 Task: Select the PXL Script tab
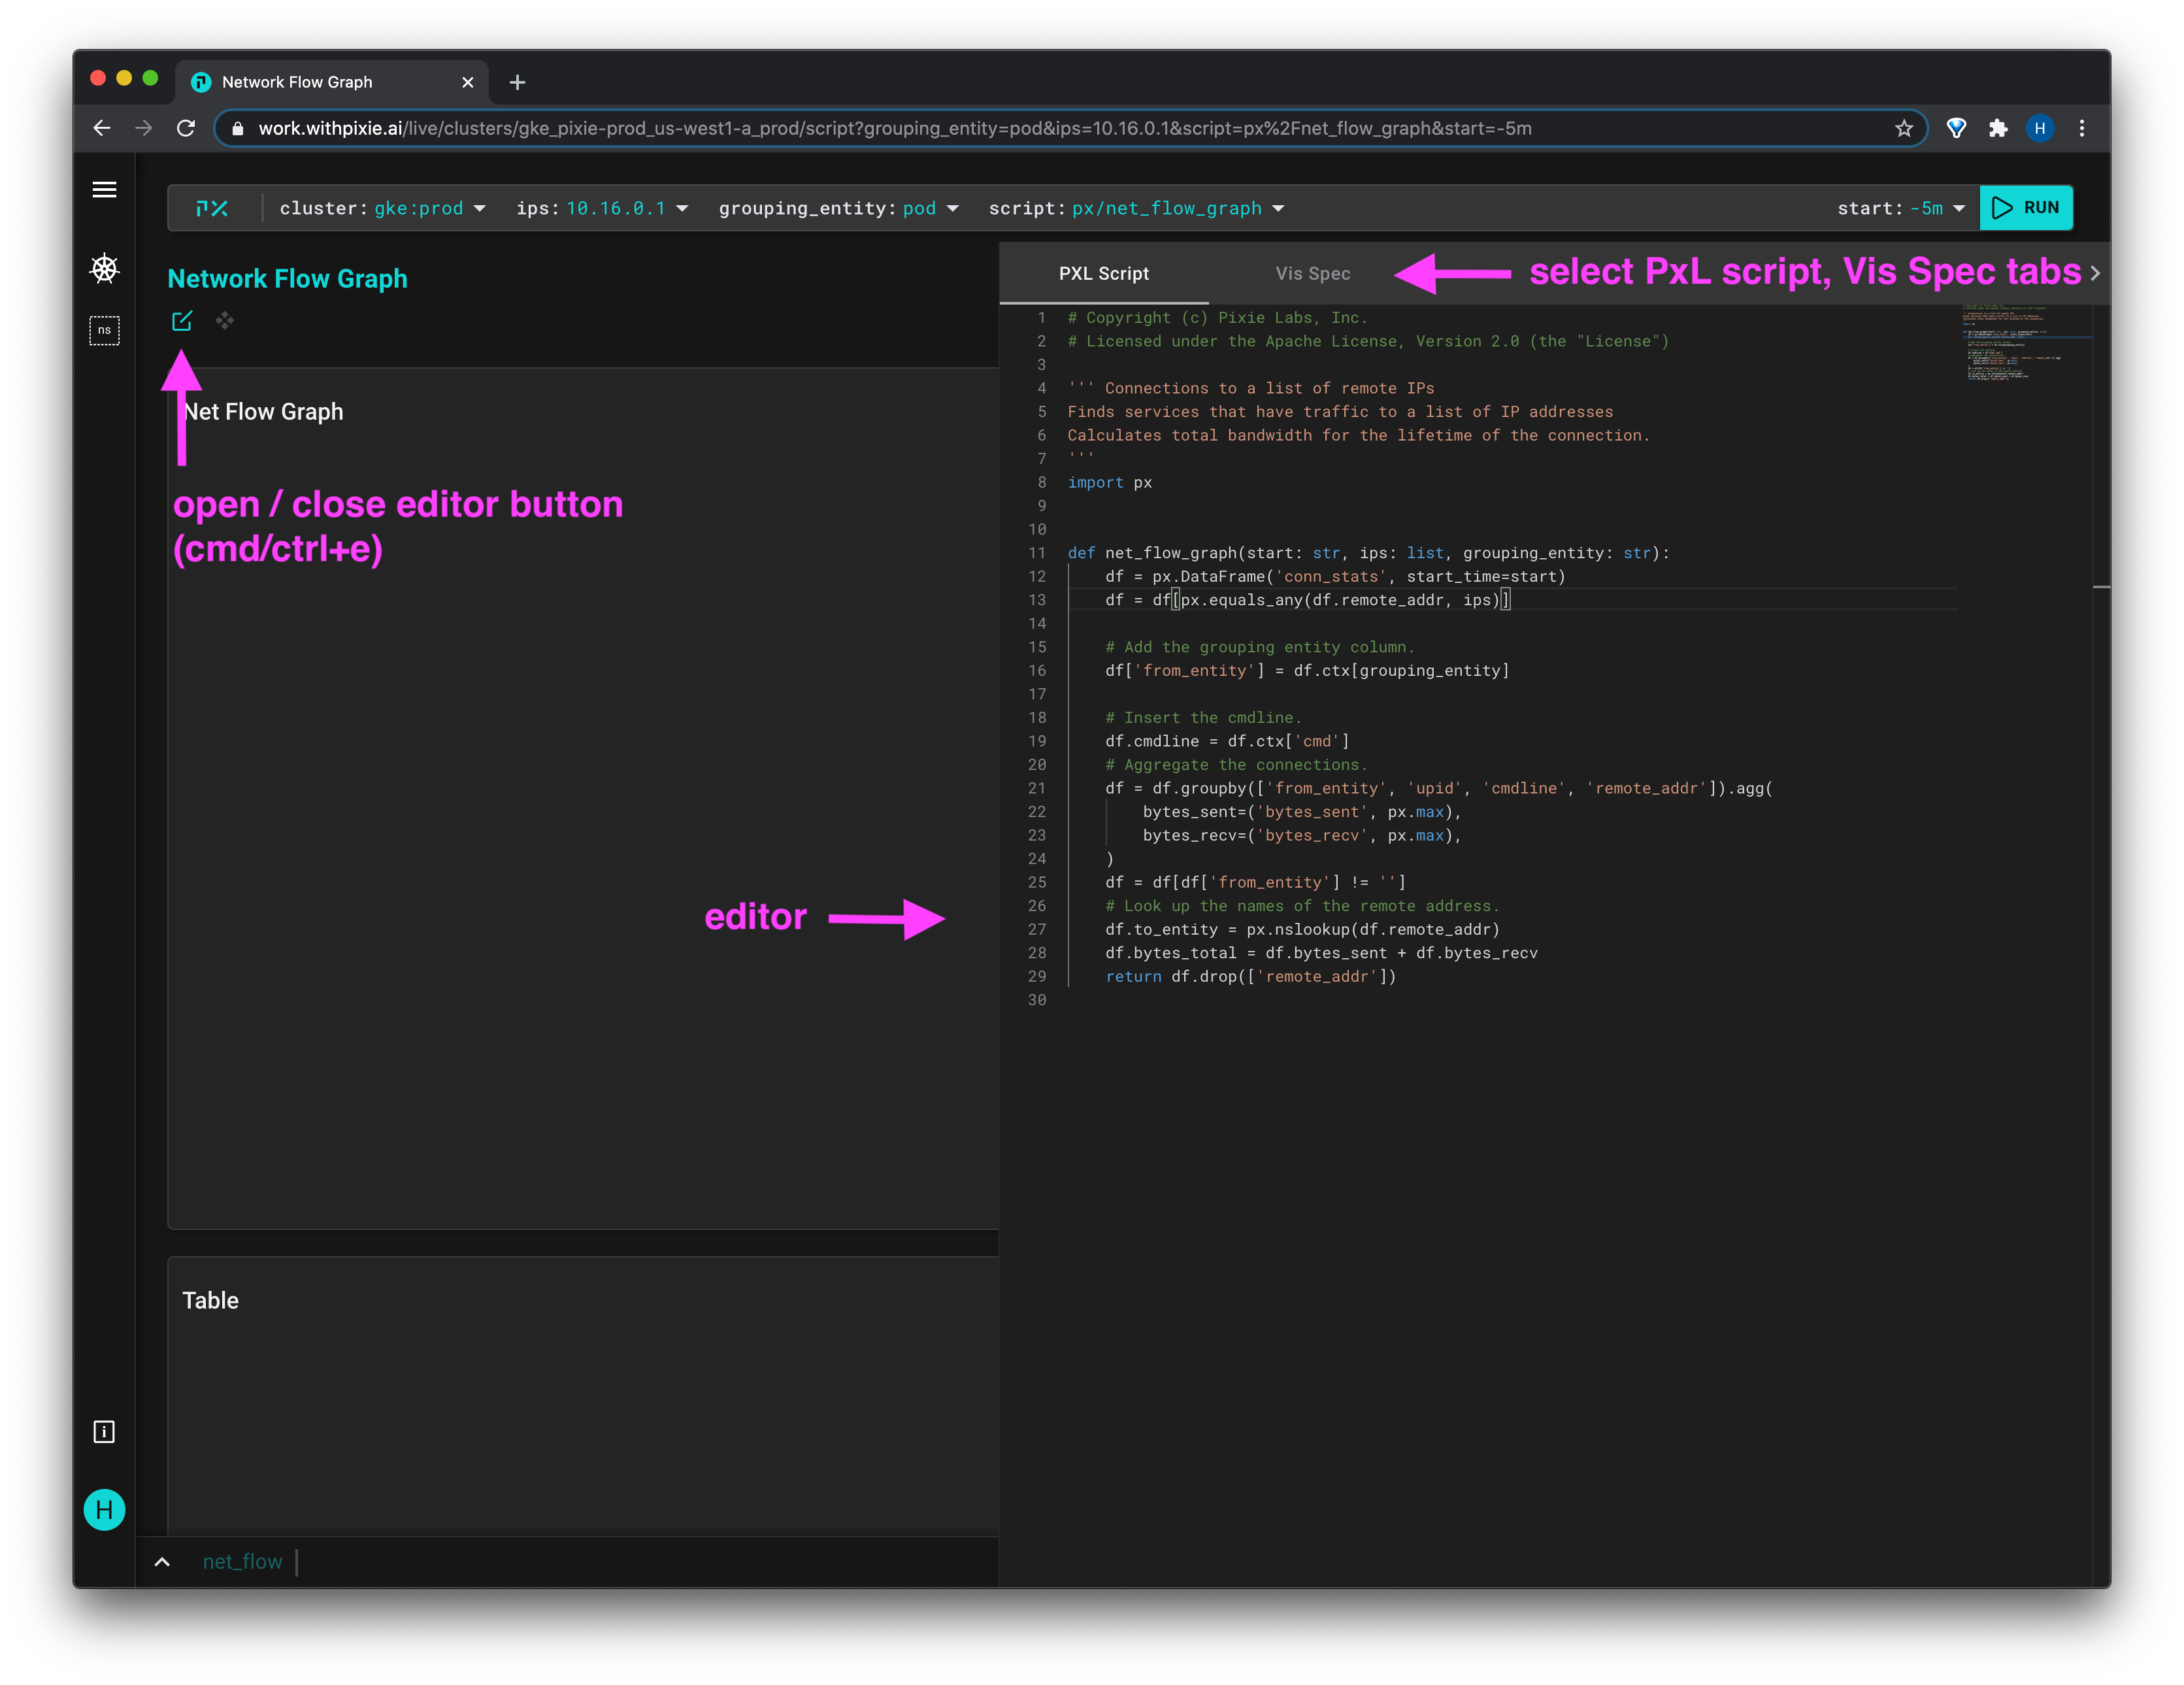pos(1103,274)
